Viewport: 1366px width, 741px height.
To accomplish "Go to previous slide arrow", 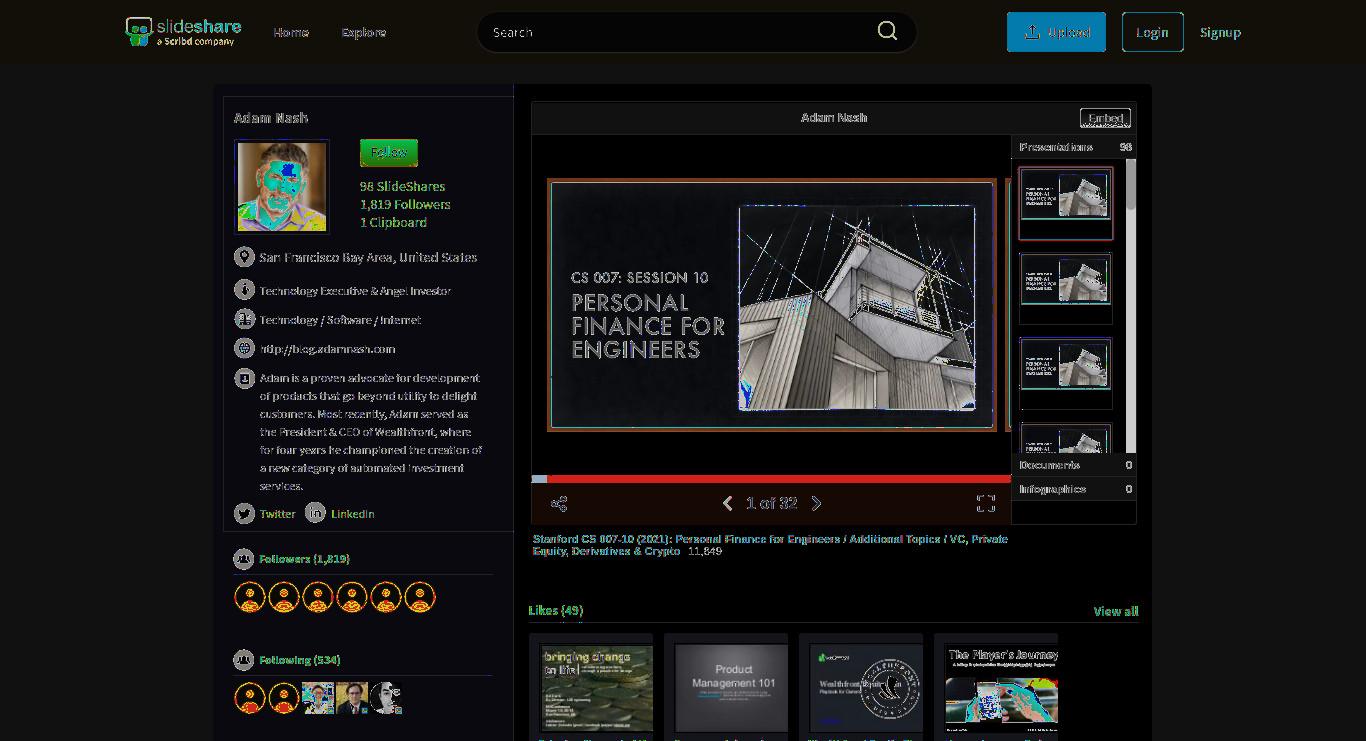I will [x=728, y=503].
